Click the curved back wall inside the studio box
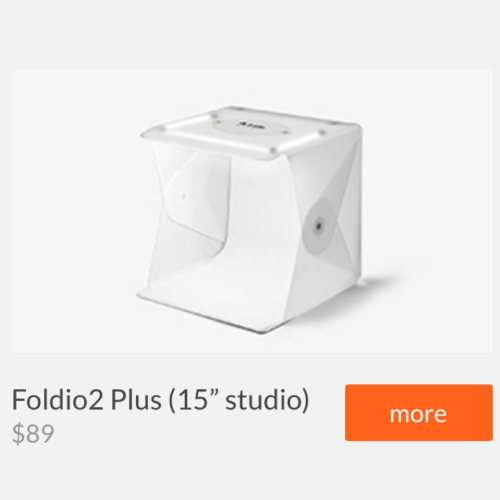The width and height of the screenshot is (500, 500). (260, 213)
